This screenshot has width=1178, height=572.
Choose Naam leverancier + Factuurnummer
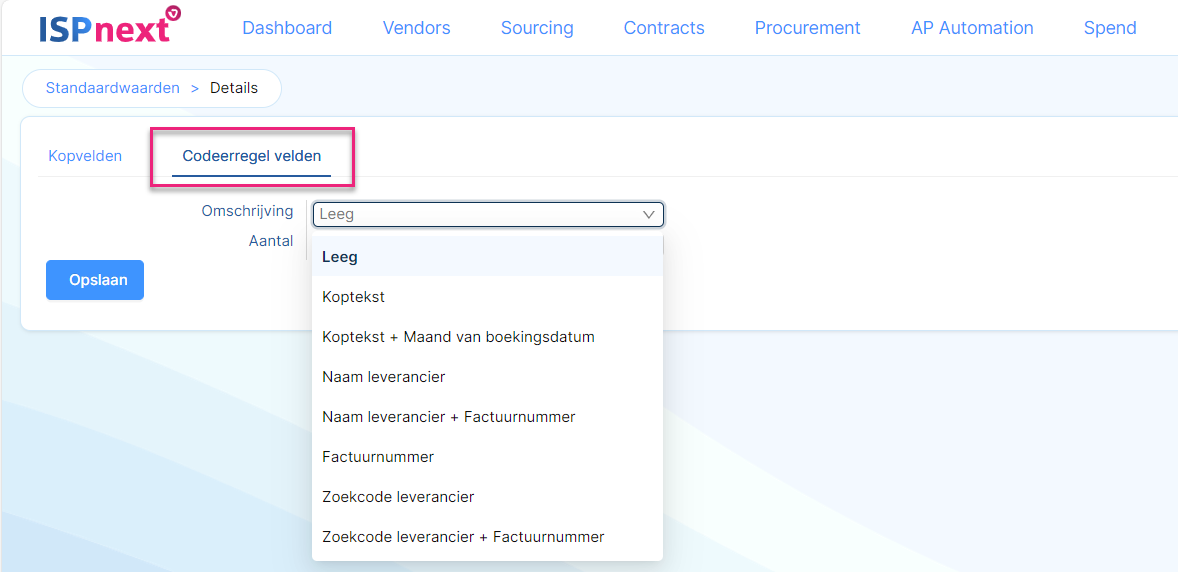coord(488,417)
